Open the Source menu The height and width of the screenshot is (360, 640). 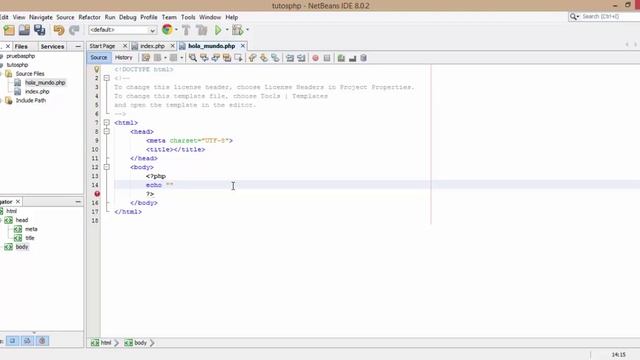pos(65,17)
